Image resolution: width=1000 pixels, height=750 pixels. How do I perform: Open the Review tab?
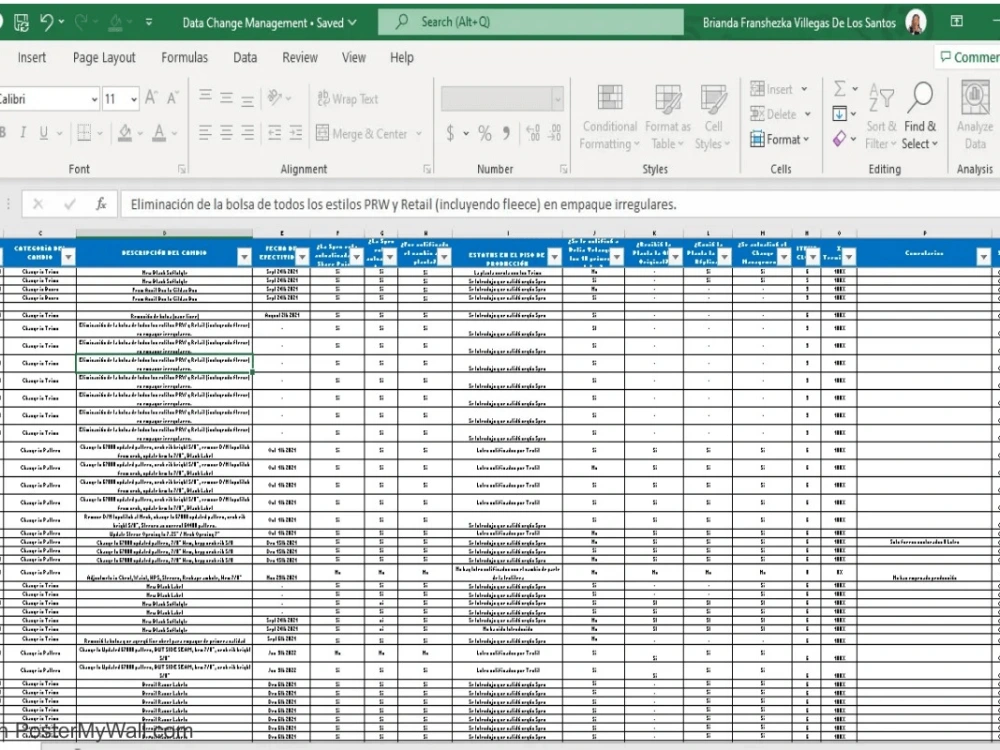300,57
